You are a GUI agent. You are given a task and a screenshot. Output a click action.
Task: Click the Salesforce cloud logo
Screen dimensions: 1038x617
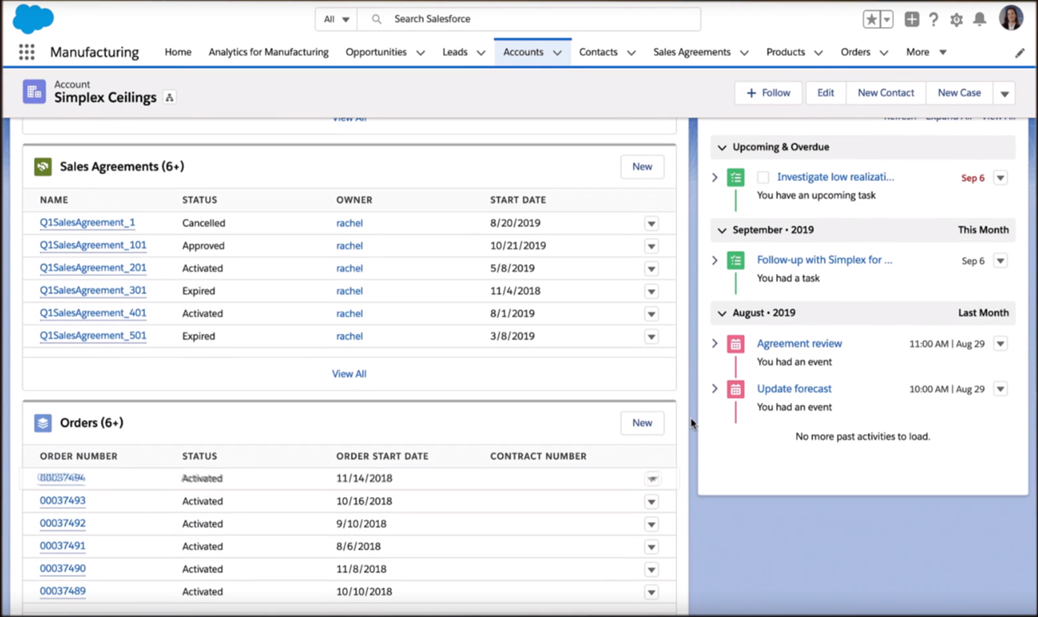tap(33, 18)
